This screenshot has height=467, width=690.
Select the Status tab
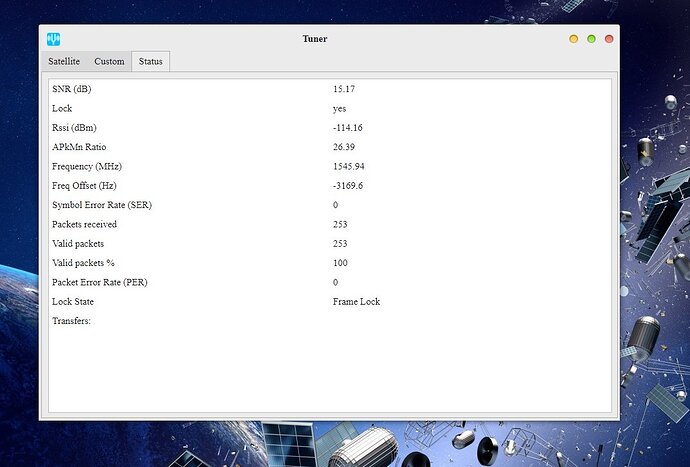pyautogui.click(x=150, y=61)
